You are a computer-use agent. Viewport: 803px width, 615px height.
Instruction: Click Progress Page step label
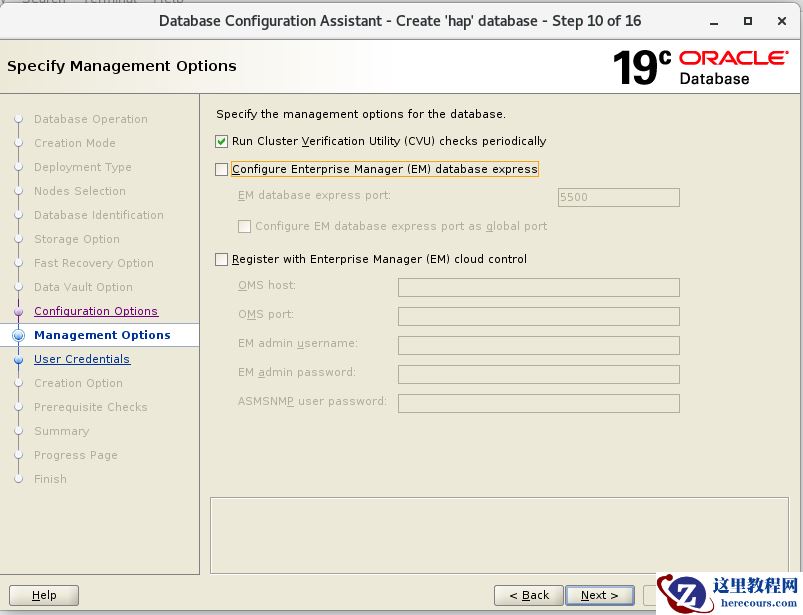tap(76, 455)
